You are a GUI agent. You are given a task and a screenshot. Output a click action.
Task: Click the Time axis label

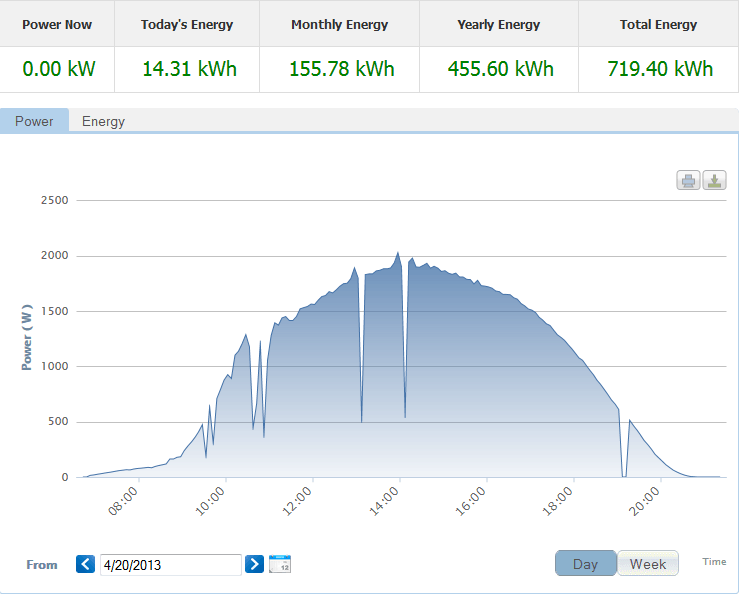point(714,562)
